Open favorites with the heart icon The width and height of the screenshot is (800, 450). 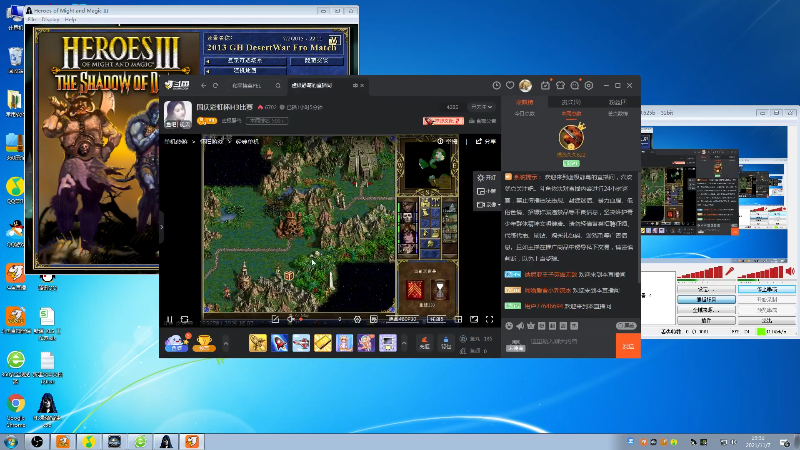click(510, 86)
